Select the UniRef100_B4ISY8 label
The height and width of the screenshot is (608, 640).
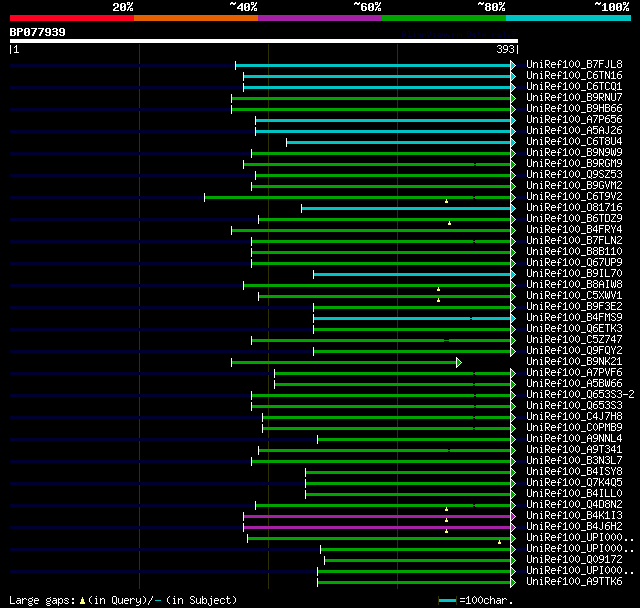[574, 472]
